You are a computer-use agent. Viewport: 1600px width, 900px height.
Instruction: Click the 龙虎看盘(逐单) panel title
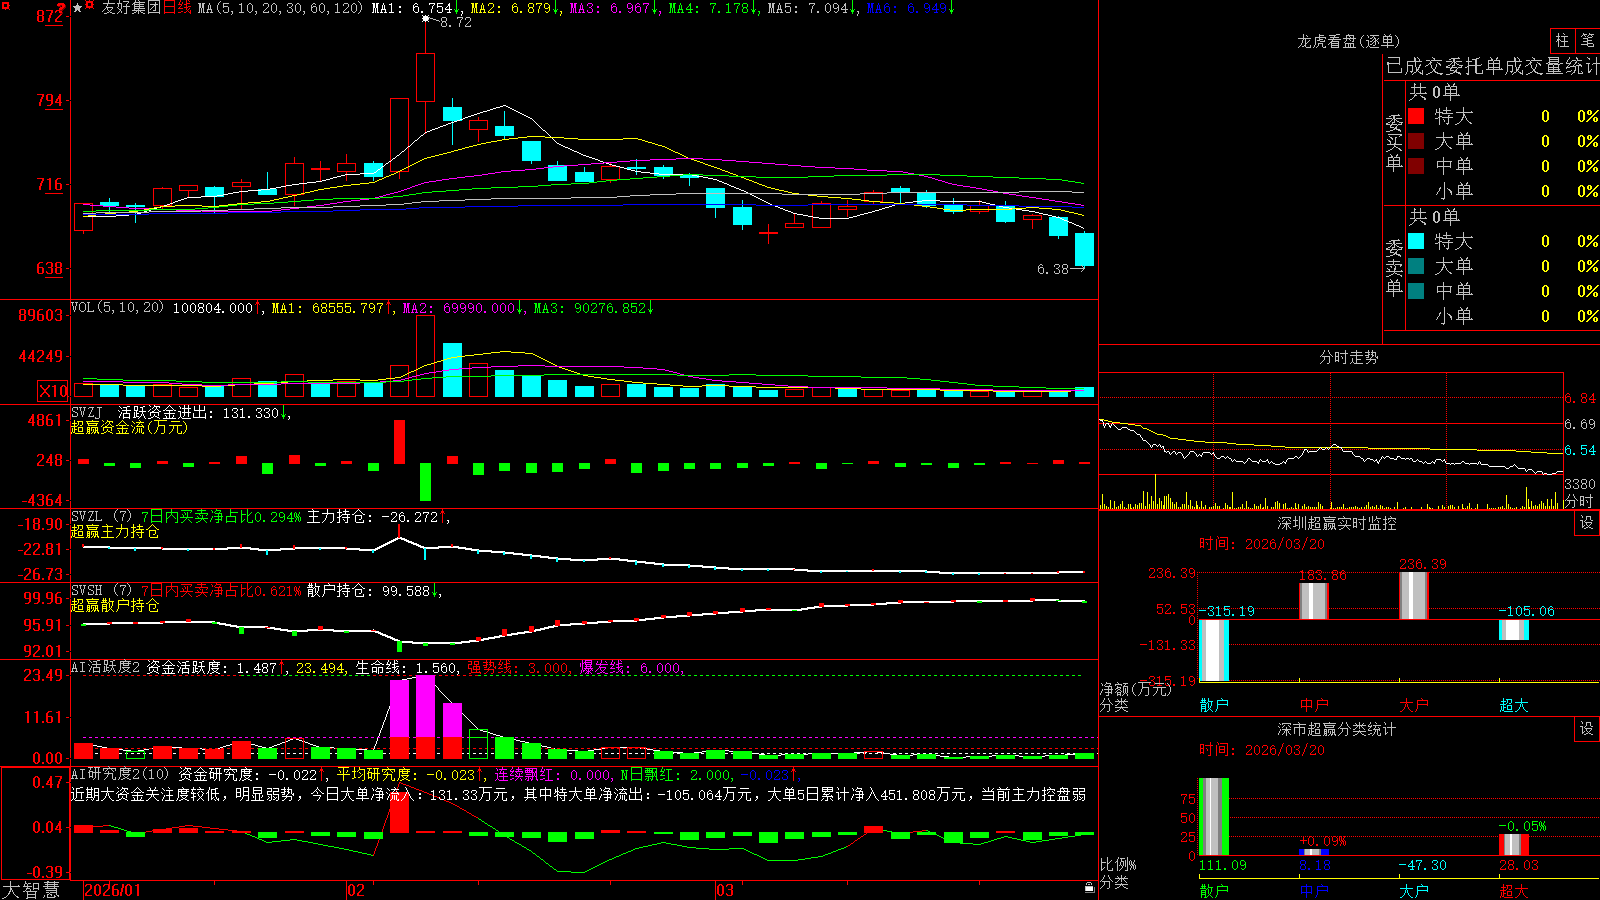click(x=1348, y=41)
